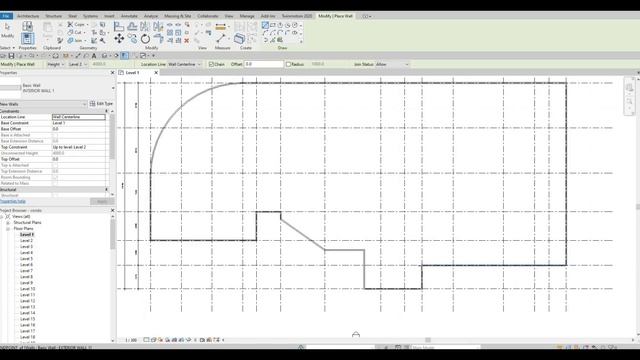
Task: Select the Line draw tool
Action: click(265, 25)
